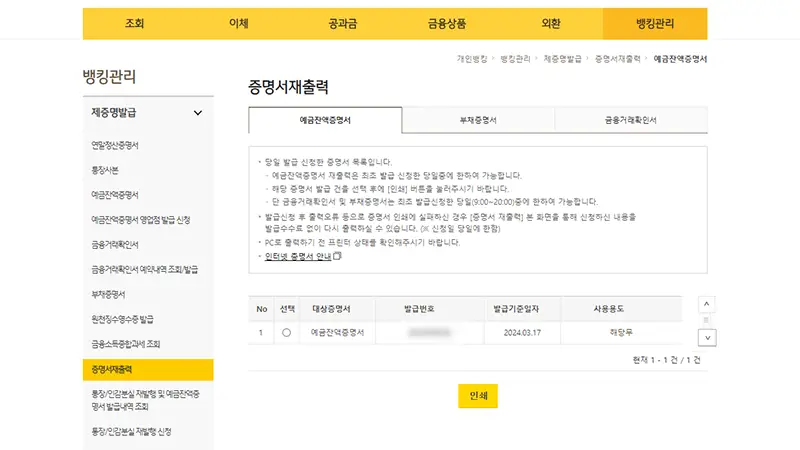Click the table scrollbar thumb between the arrows
800x450 pixels.
707,320
